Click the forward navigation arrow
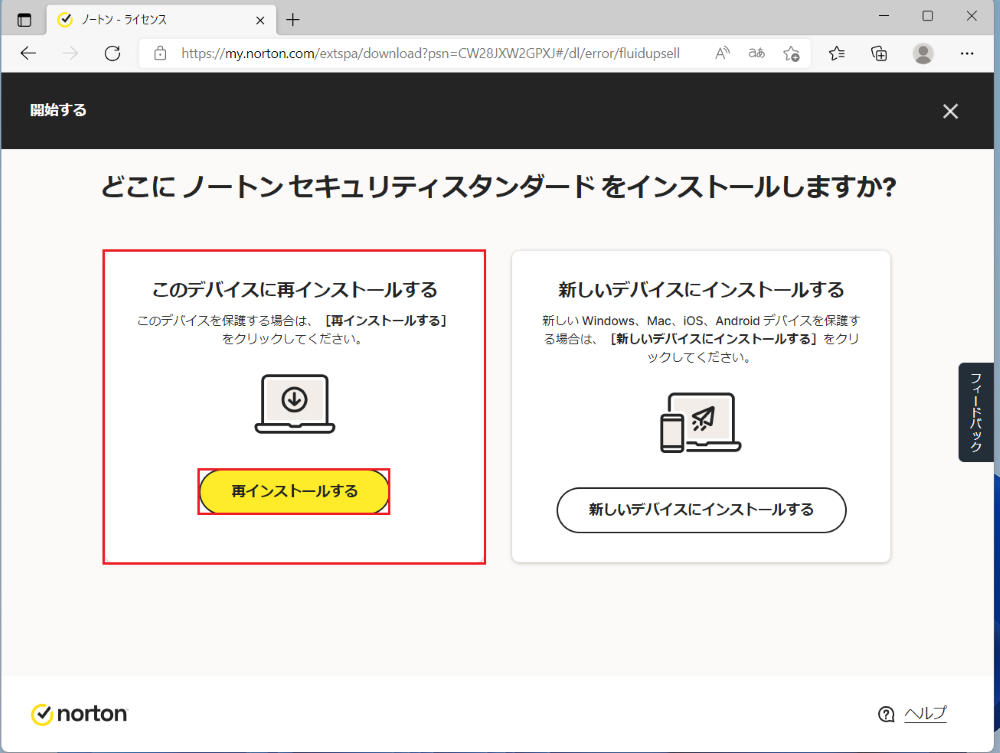 tap(70, 54)
